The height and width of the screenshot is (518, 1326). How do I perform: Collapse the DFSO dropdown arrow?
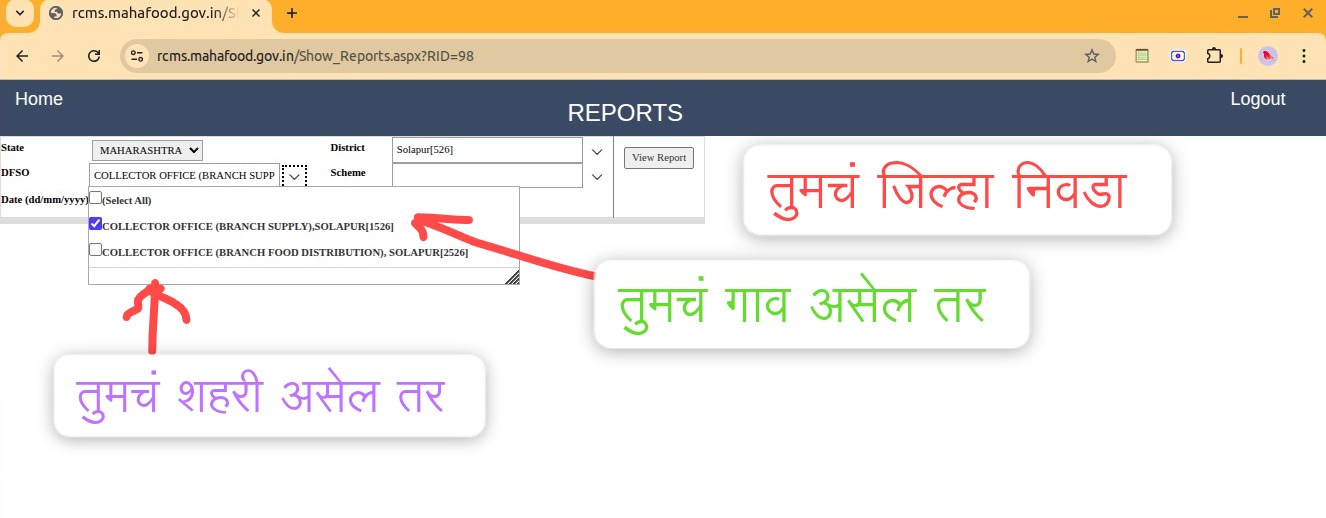294,176
